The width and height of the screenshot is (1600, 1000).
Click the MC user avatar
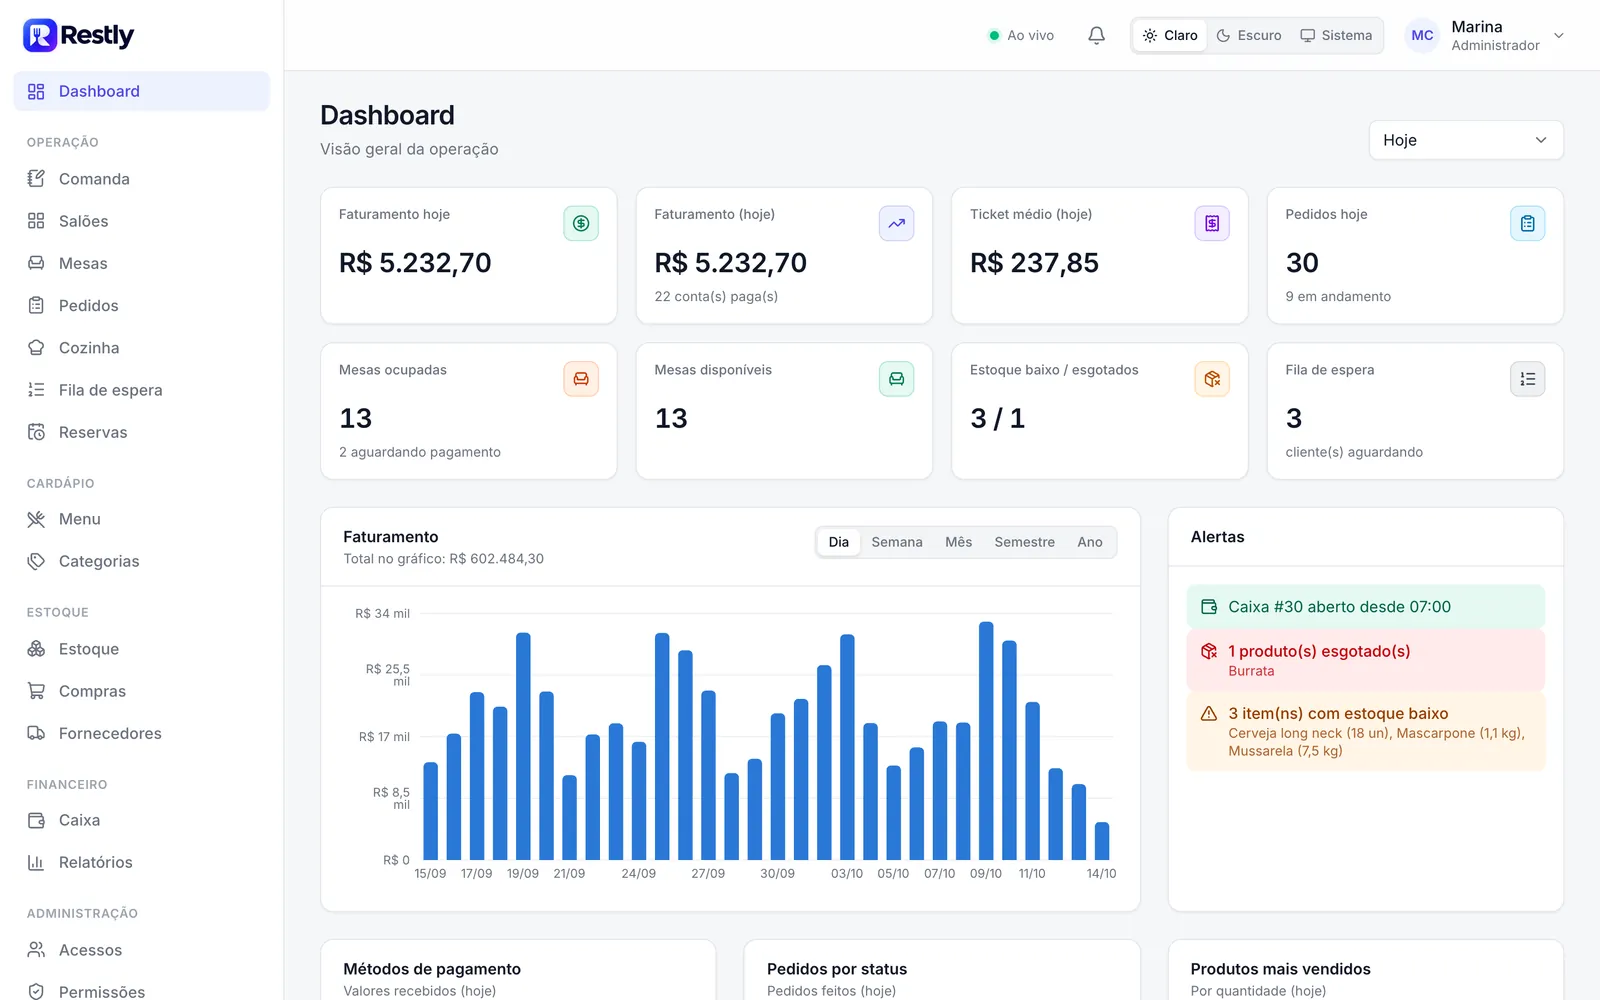click(x=1422, y=36)
